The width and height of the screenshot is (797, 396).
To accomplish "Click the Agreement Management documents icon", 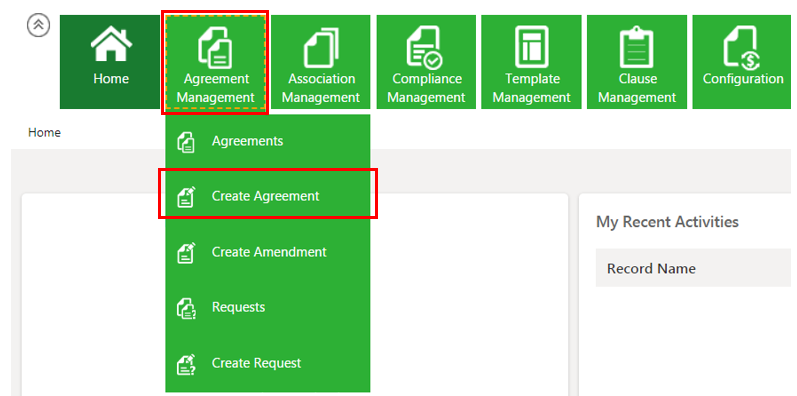I will coord(216,48).
